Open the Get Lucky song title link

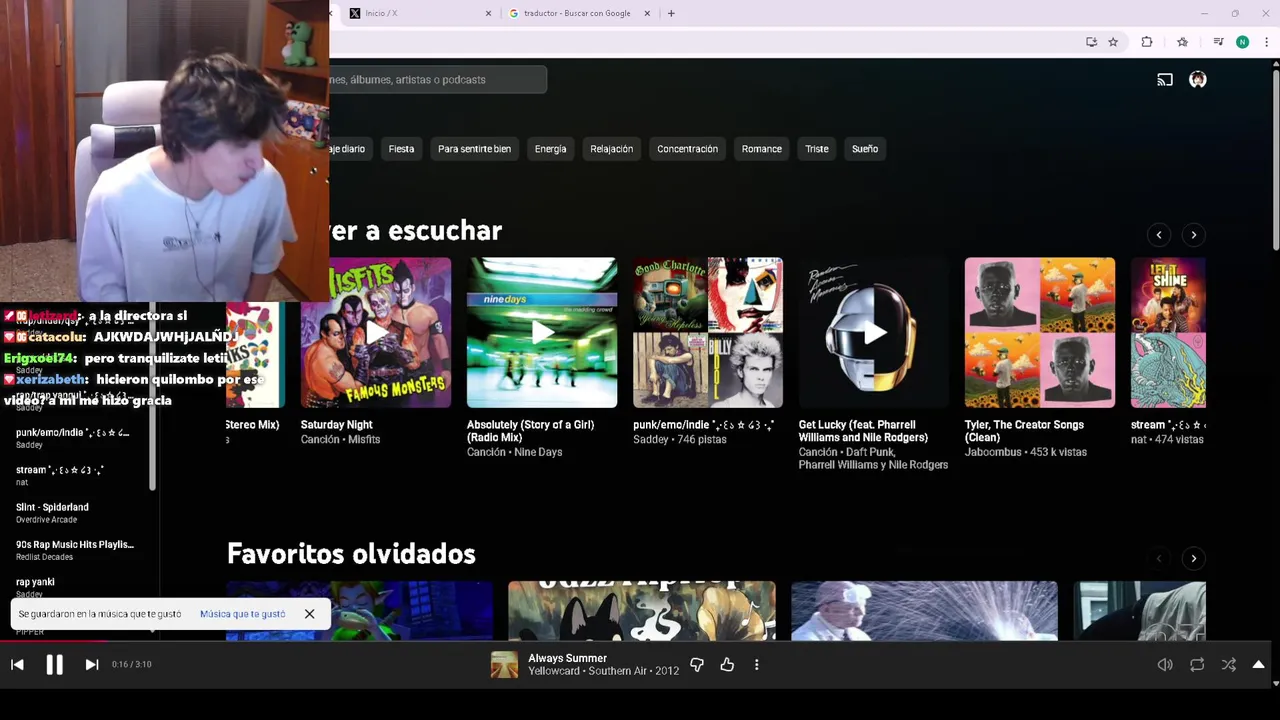[x=863, y=431]
